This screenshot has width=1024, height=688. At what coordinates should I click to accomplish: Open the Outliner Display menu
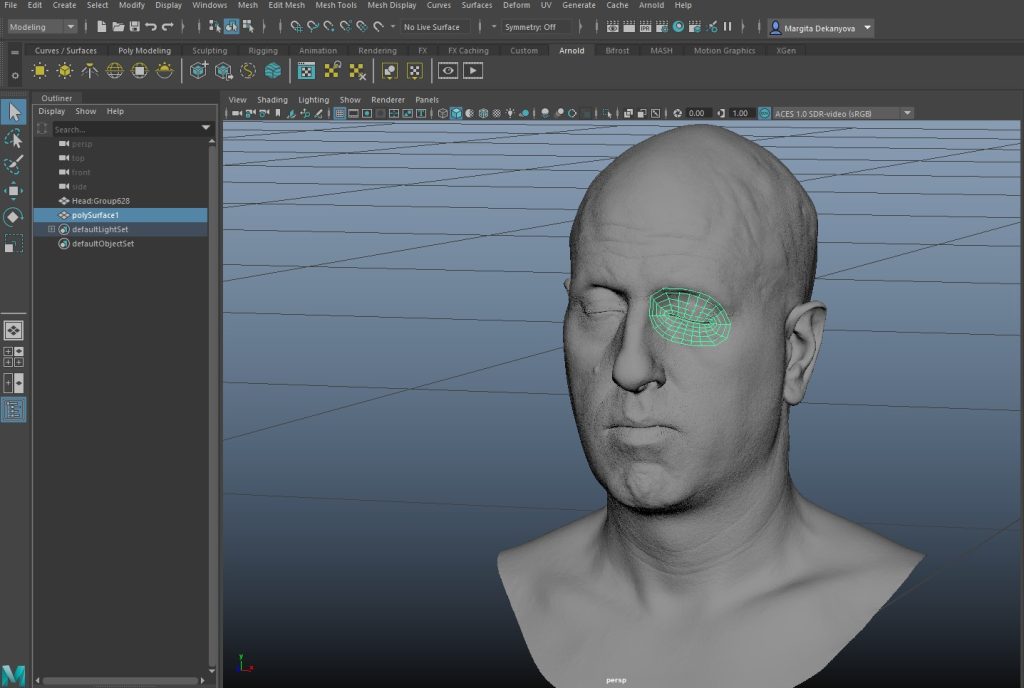52,112
